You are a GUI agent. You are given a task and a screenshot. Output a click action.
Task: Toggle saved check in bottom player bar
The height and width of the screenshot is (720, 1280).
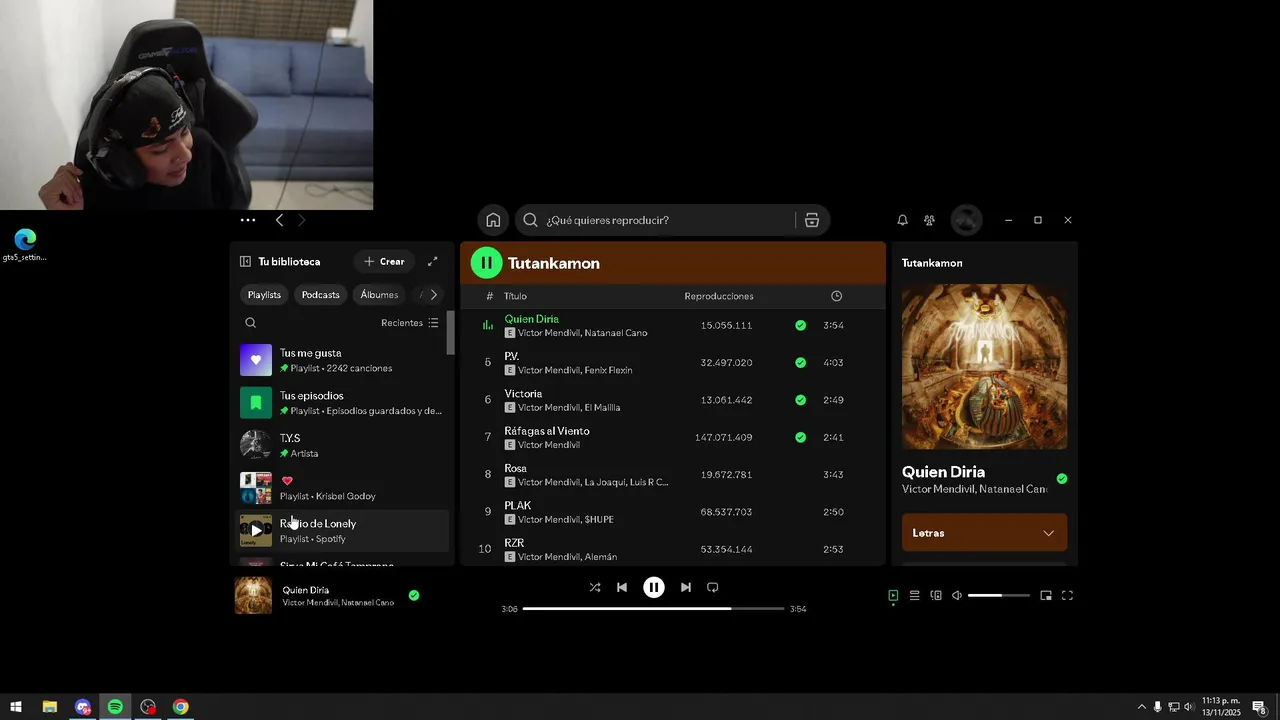click(x=414, y=596)
